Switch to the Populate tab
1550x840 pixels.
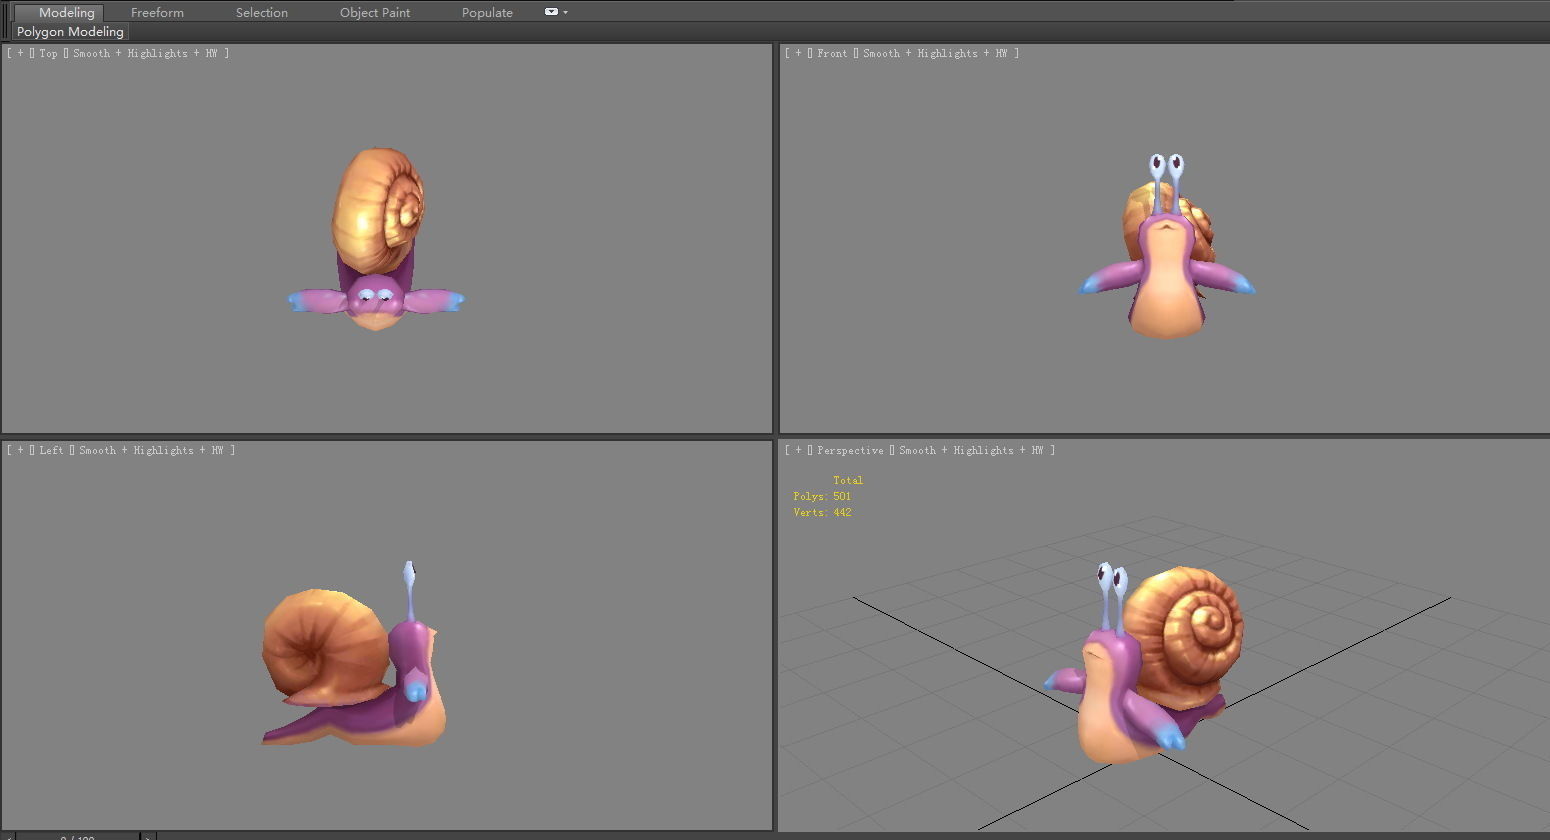[x=487, y=12]
